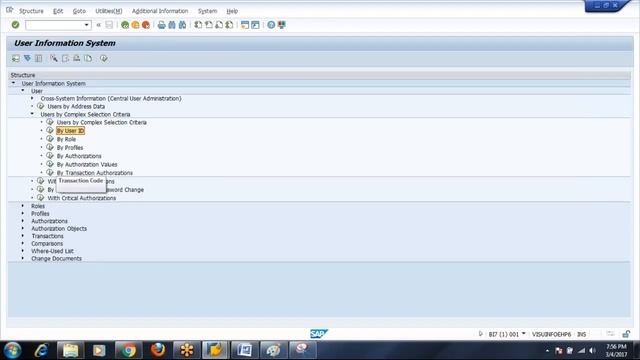Click the Find binoculars icon
640x360 pixels.
click(x=172, y=25)
